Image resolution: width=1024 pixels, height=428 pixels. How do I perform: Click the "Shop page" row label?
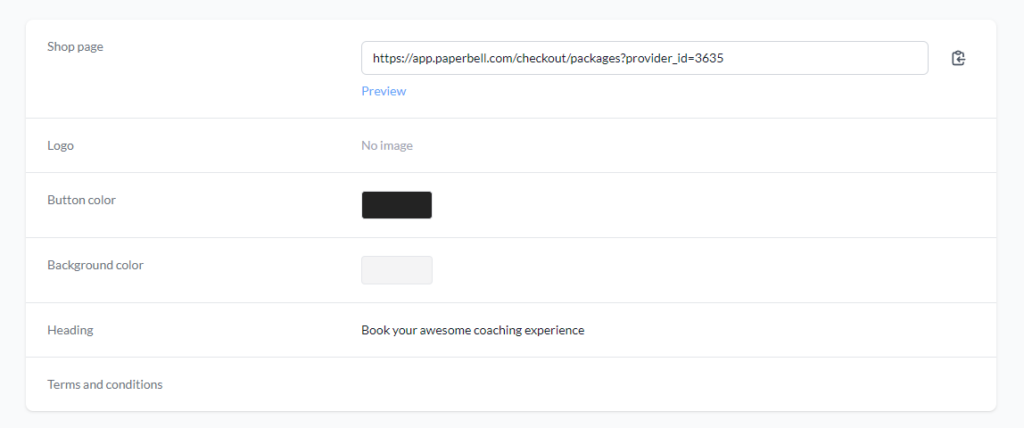[75, 46]
